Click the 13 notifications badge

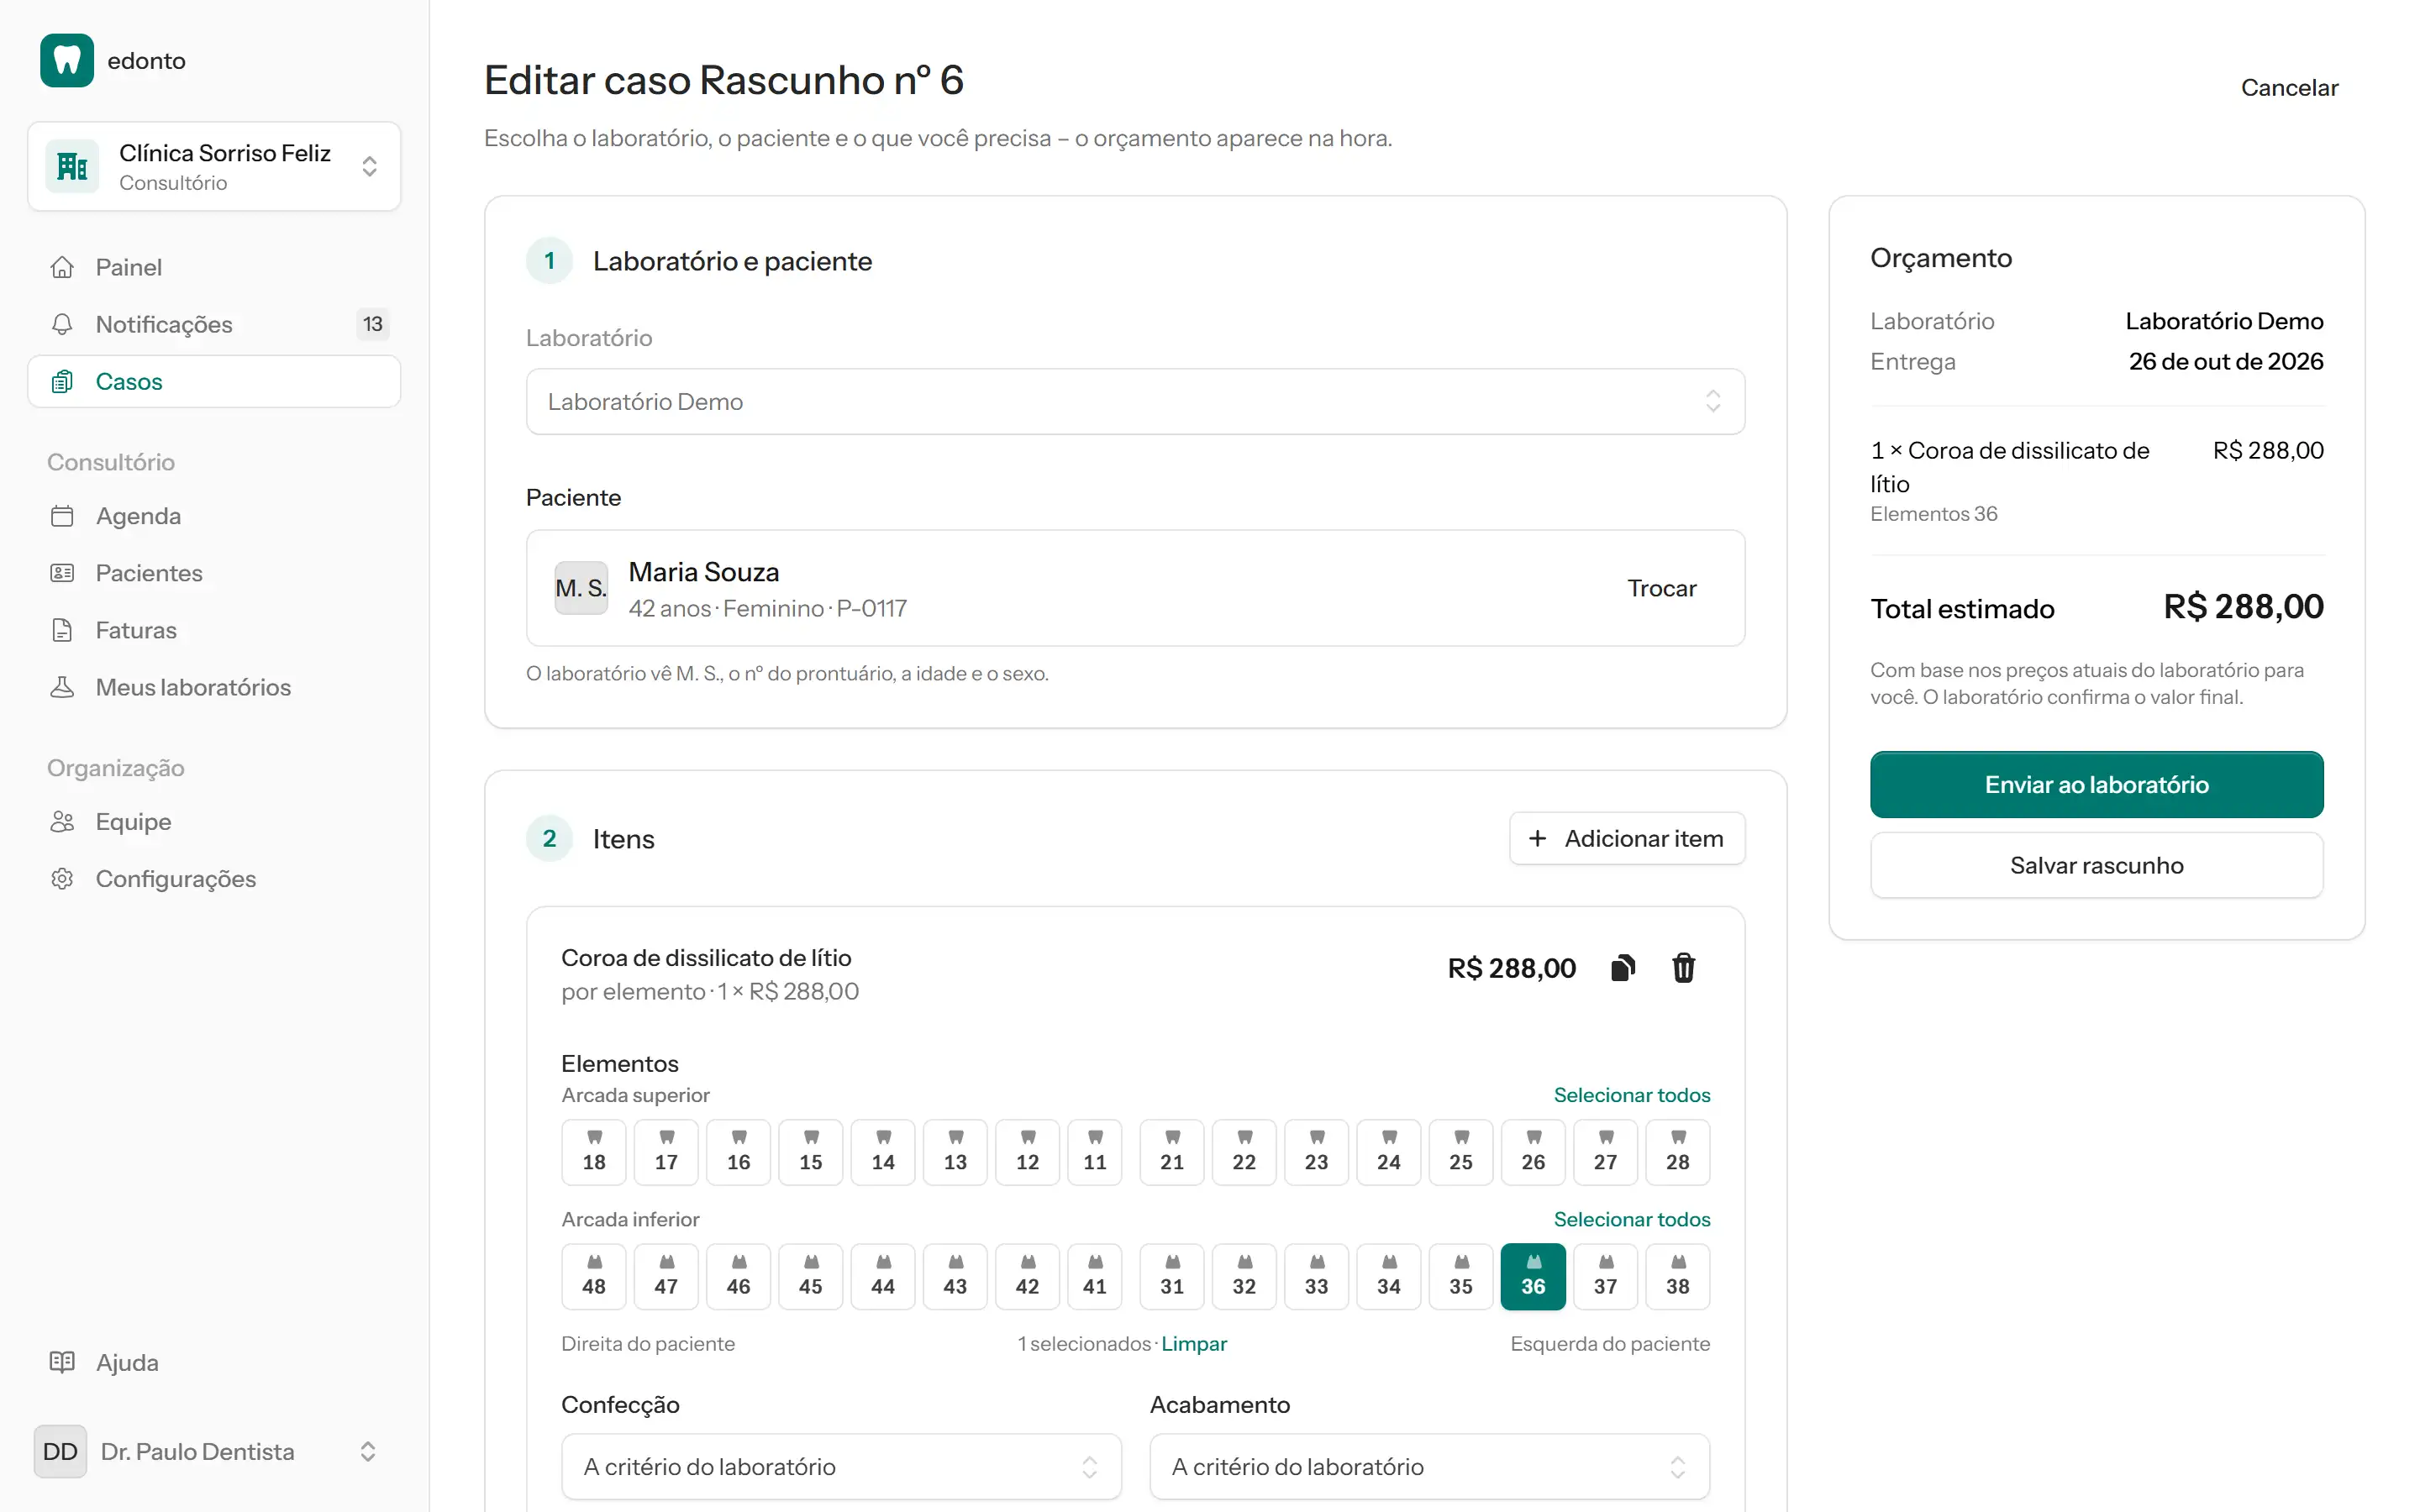pos(372,324)
